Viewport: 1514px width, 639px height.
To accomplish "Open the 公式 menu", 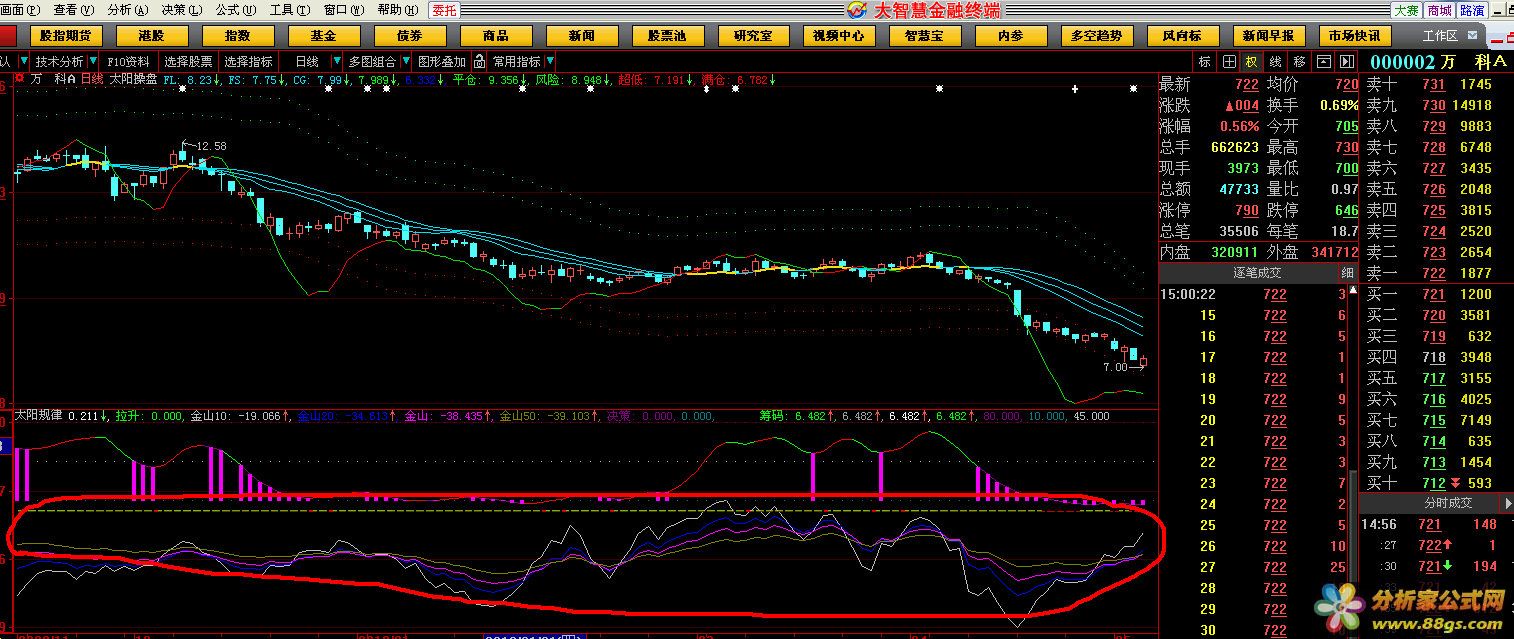I will coord(230,10).
